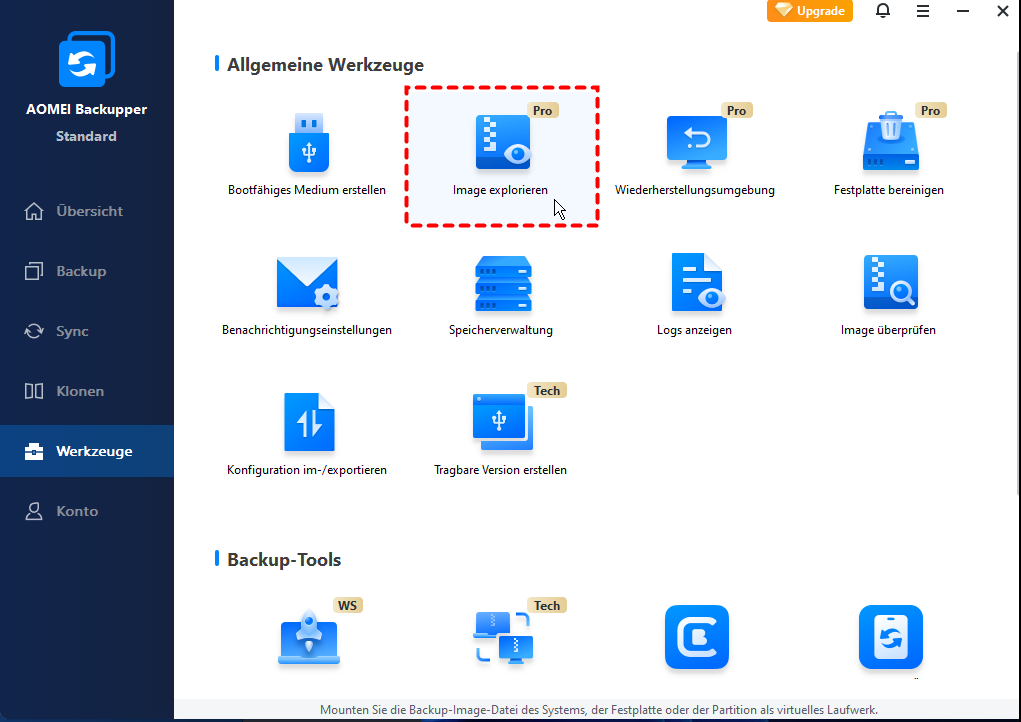Screen dimensions: 1021x722
Task: Switch to the Backup sidebar tab
Action: [87, 271]
